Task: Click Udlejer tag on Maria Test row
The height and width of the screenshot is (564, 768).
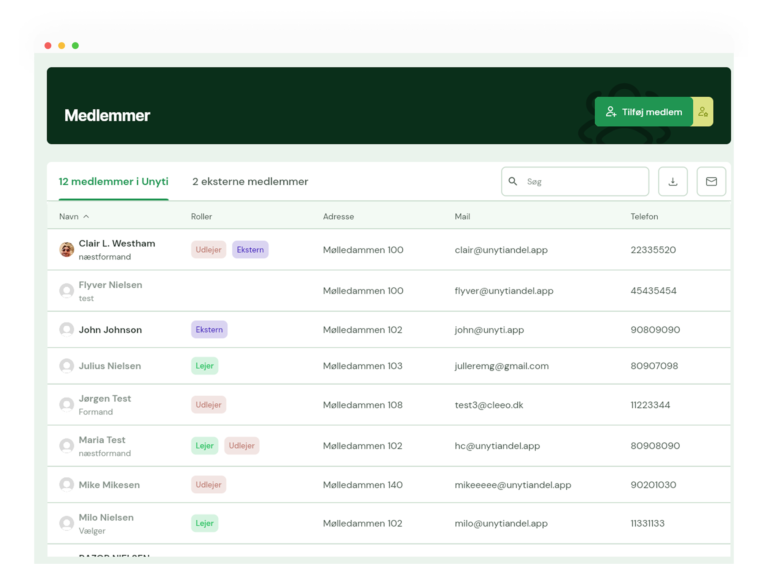Action: click(241, 446)
